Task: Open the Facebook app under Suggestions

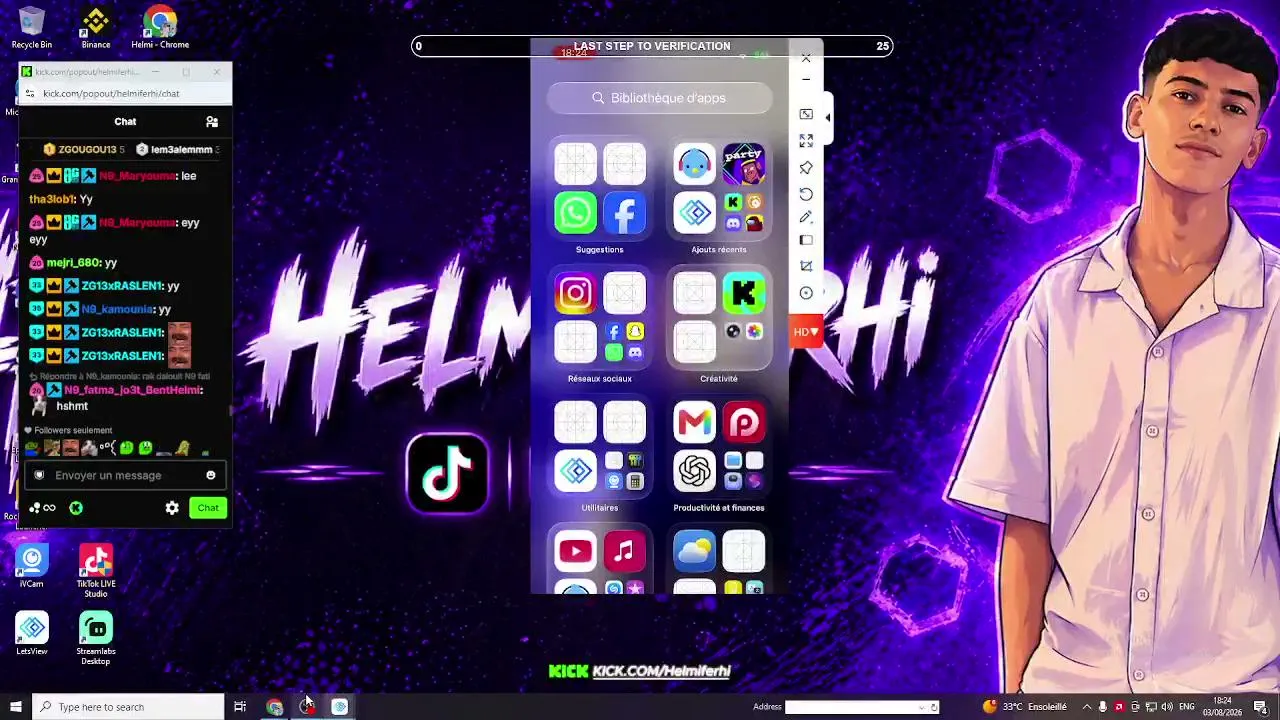Action: pos(624,213)
